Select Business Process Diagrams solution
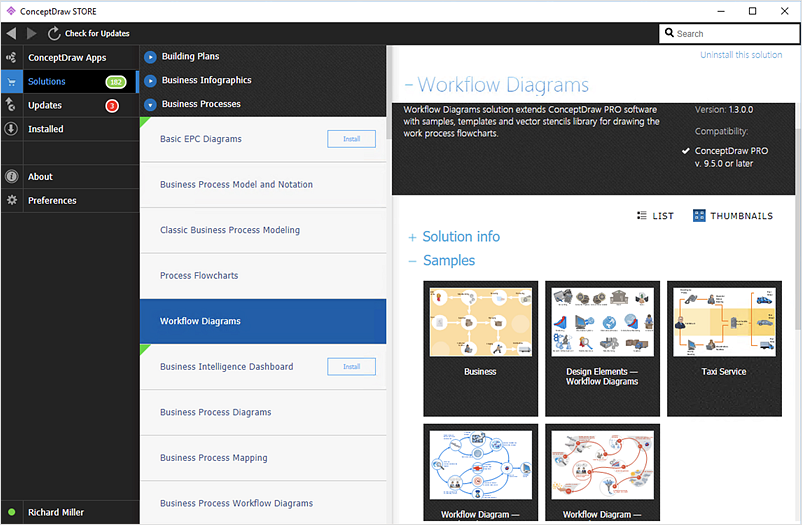The width and height of the screenshot is (802, 525). click(263, 412)
